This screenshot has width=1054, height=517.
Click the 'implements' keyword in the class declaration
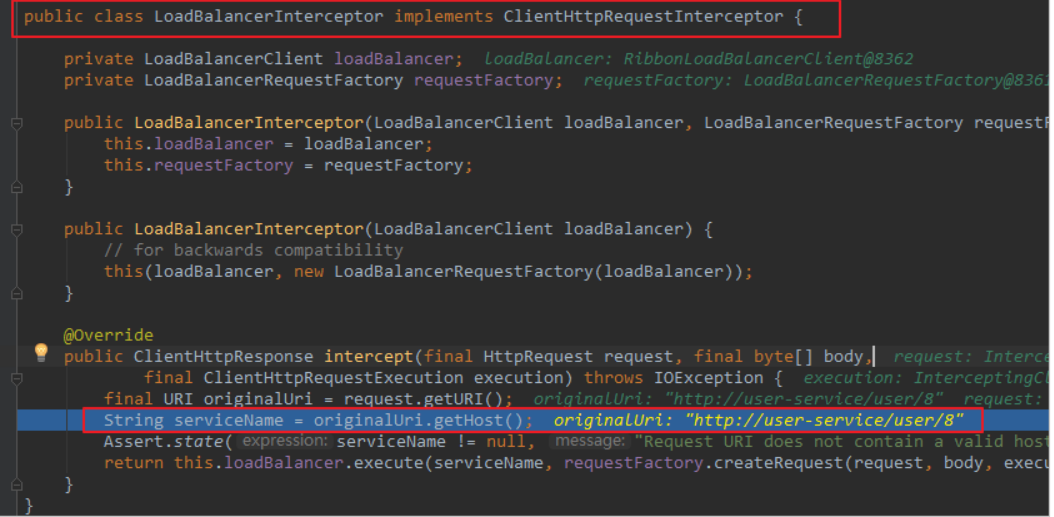(444, 17)
